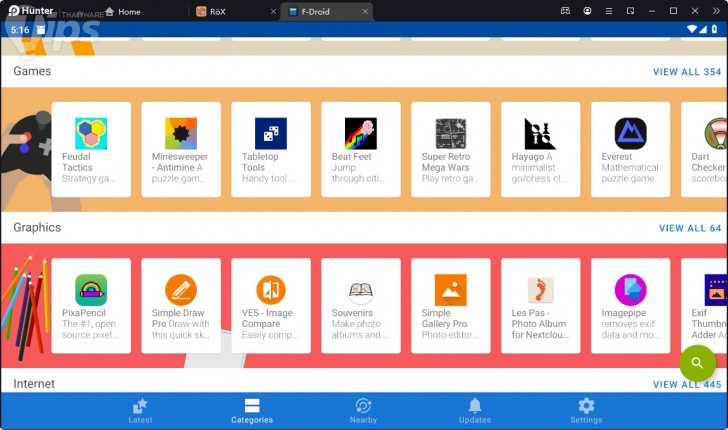Open the Souvenirs book icon
This screenshot has width=728, height=430.
[361, 290]
